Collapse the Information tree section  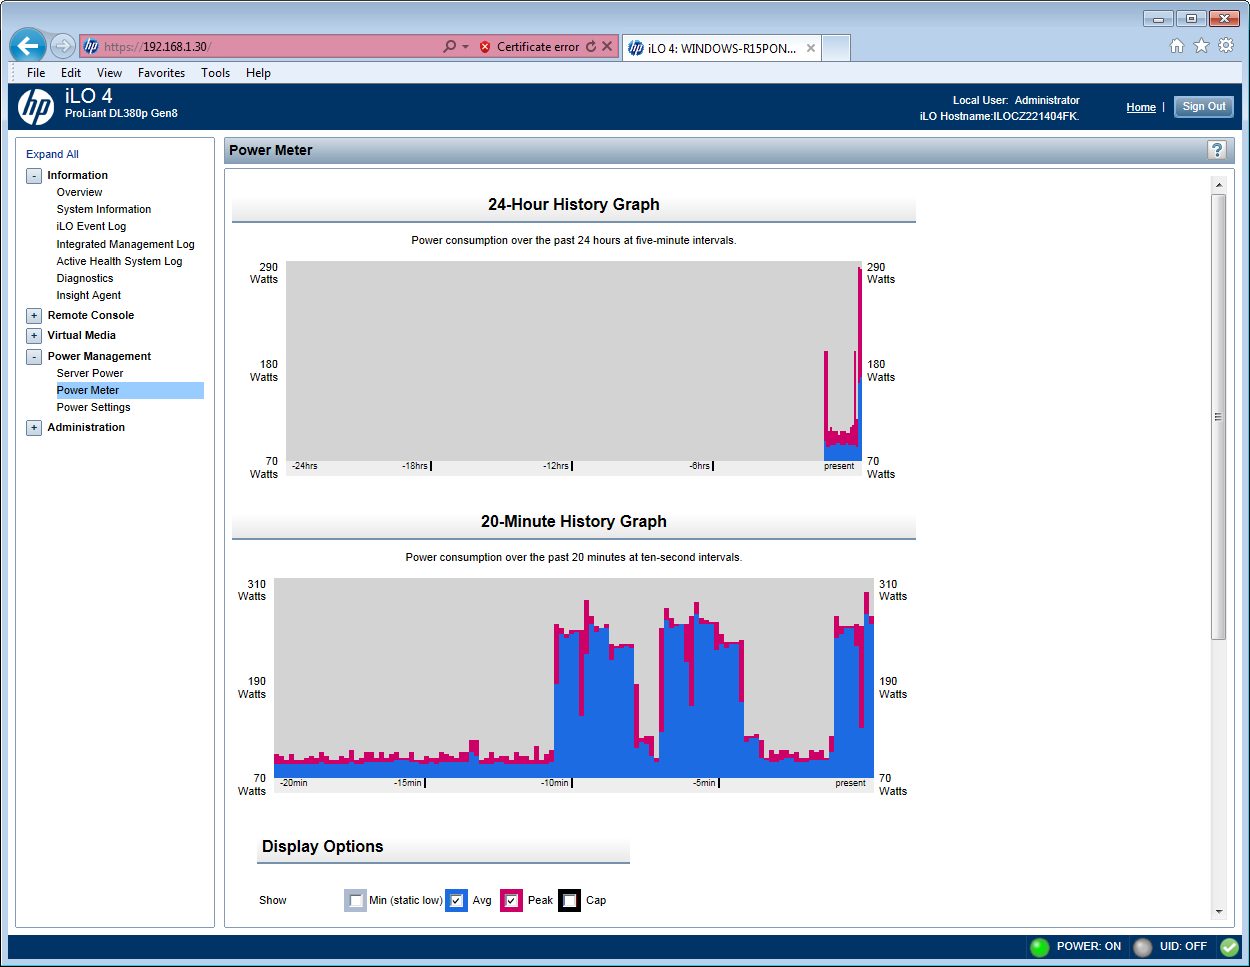tap(34, 176)
